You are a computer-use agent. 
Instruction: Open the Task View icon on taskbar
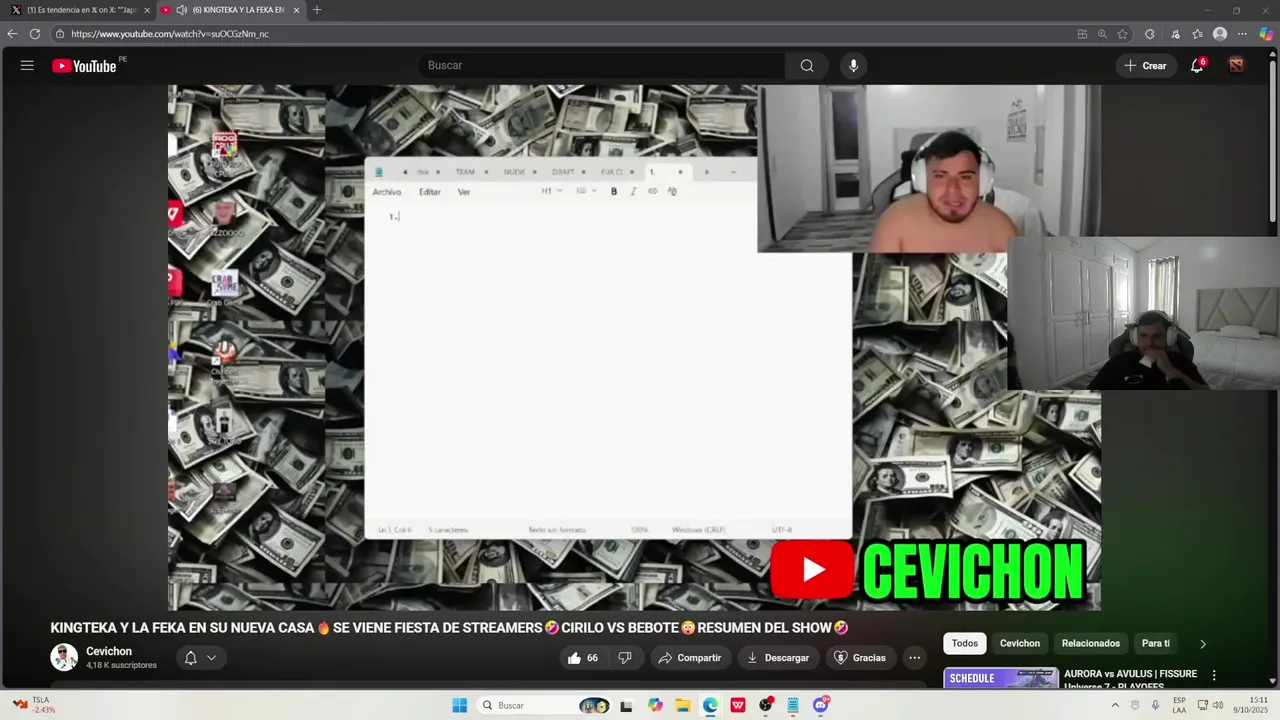pos(626,705)
